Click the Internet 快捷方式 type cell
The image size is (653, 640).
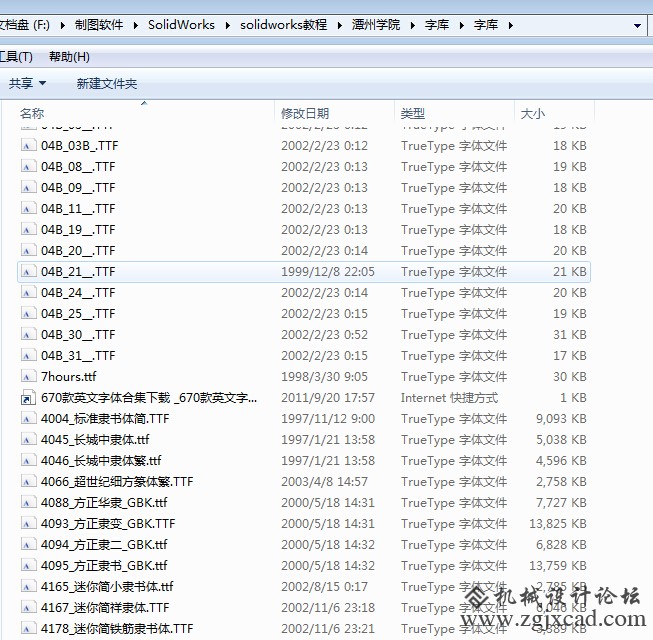[x=449, y=398]
